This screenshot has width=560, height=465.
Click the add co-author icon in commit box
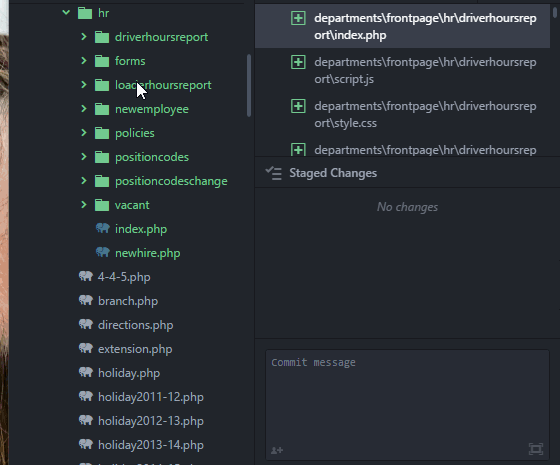[x=277, y=450]
